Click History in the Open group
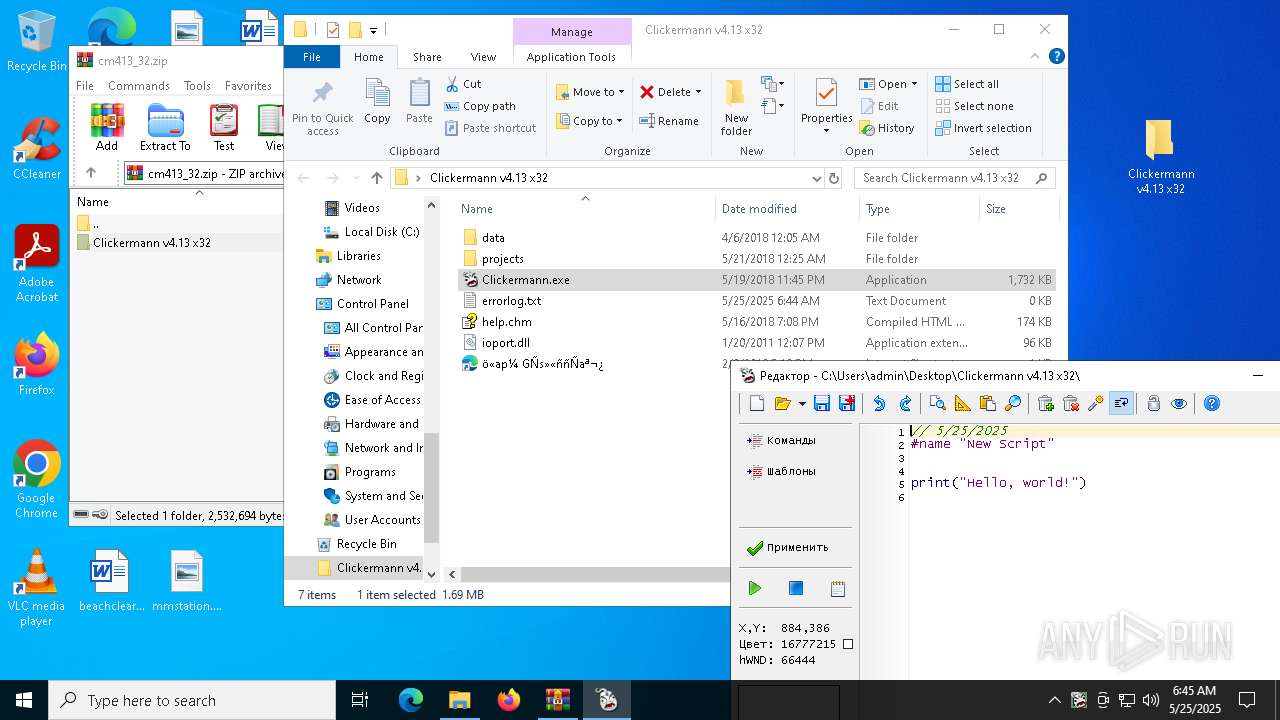This screenshot has height=720, width=1280. coord(887,128)
